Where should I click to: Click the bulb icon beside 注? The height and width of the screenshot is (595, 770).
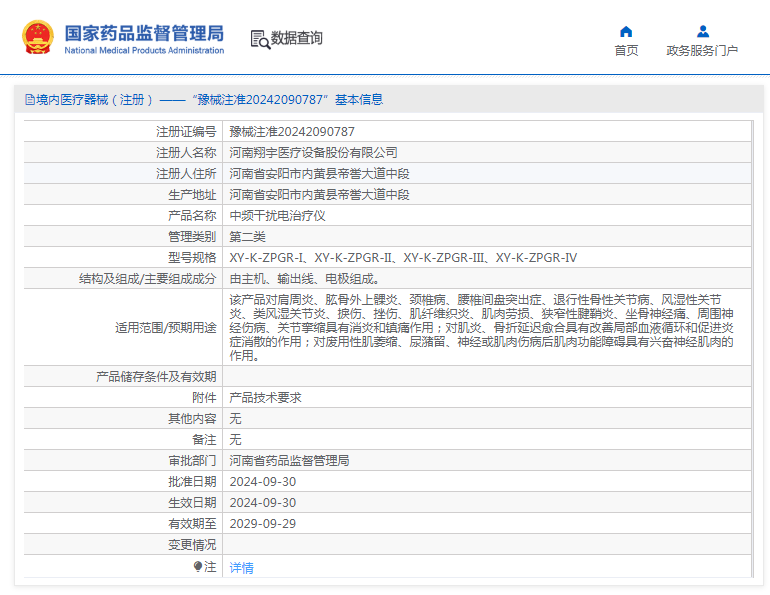(x=197, y=567)
